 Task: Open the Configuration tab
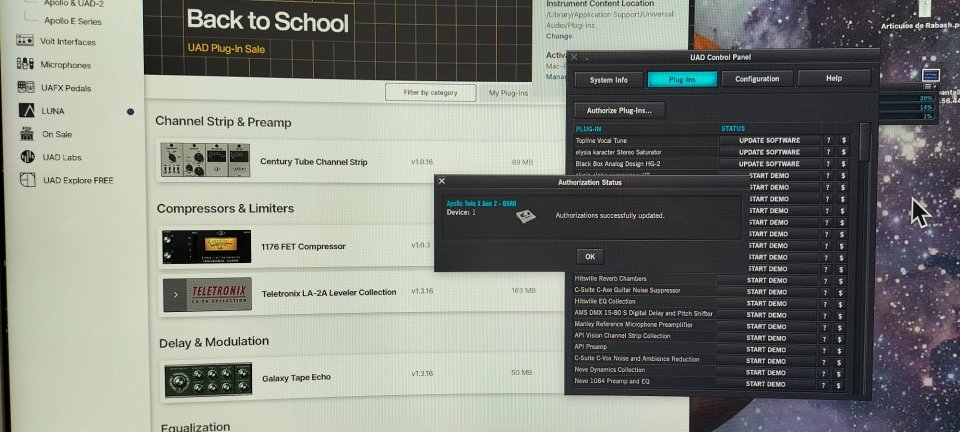tap(757, 79)
